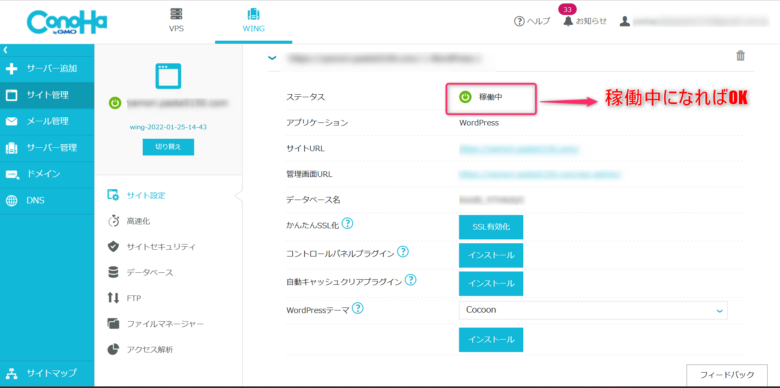Click the wing-2022-01-25-14-43 server name
The width and height of the screenshot is (780, 388).
coord(168,127)
